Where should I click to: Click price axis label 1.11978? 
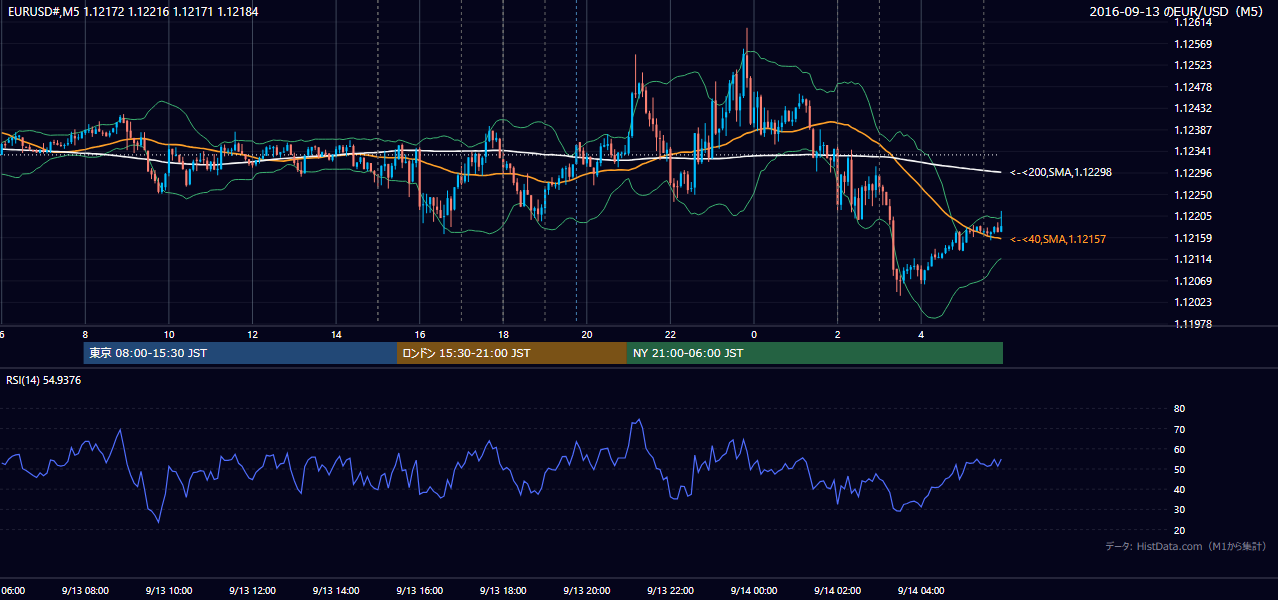point(1194,324)
